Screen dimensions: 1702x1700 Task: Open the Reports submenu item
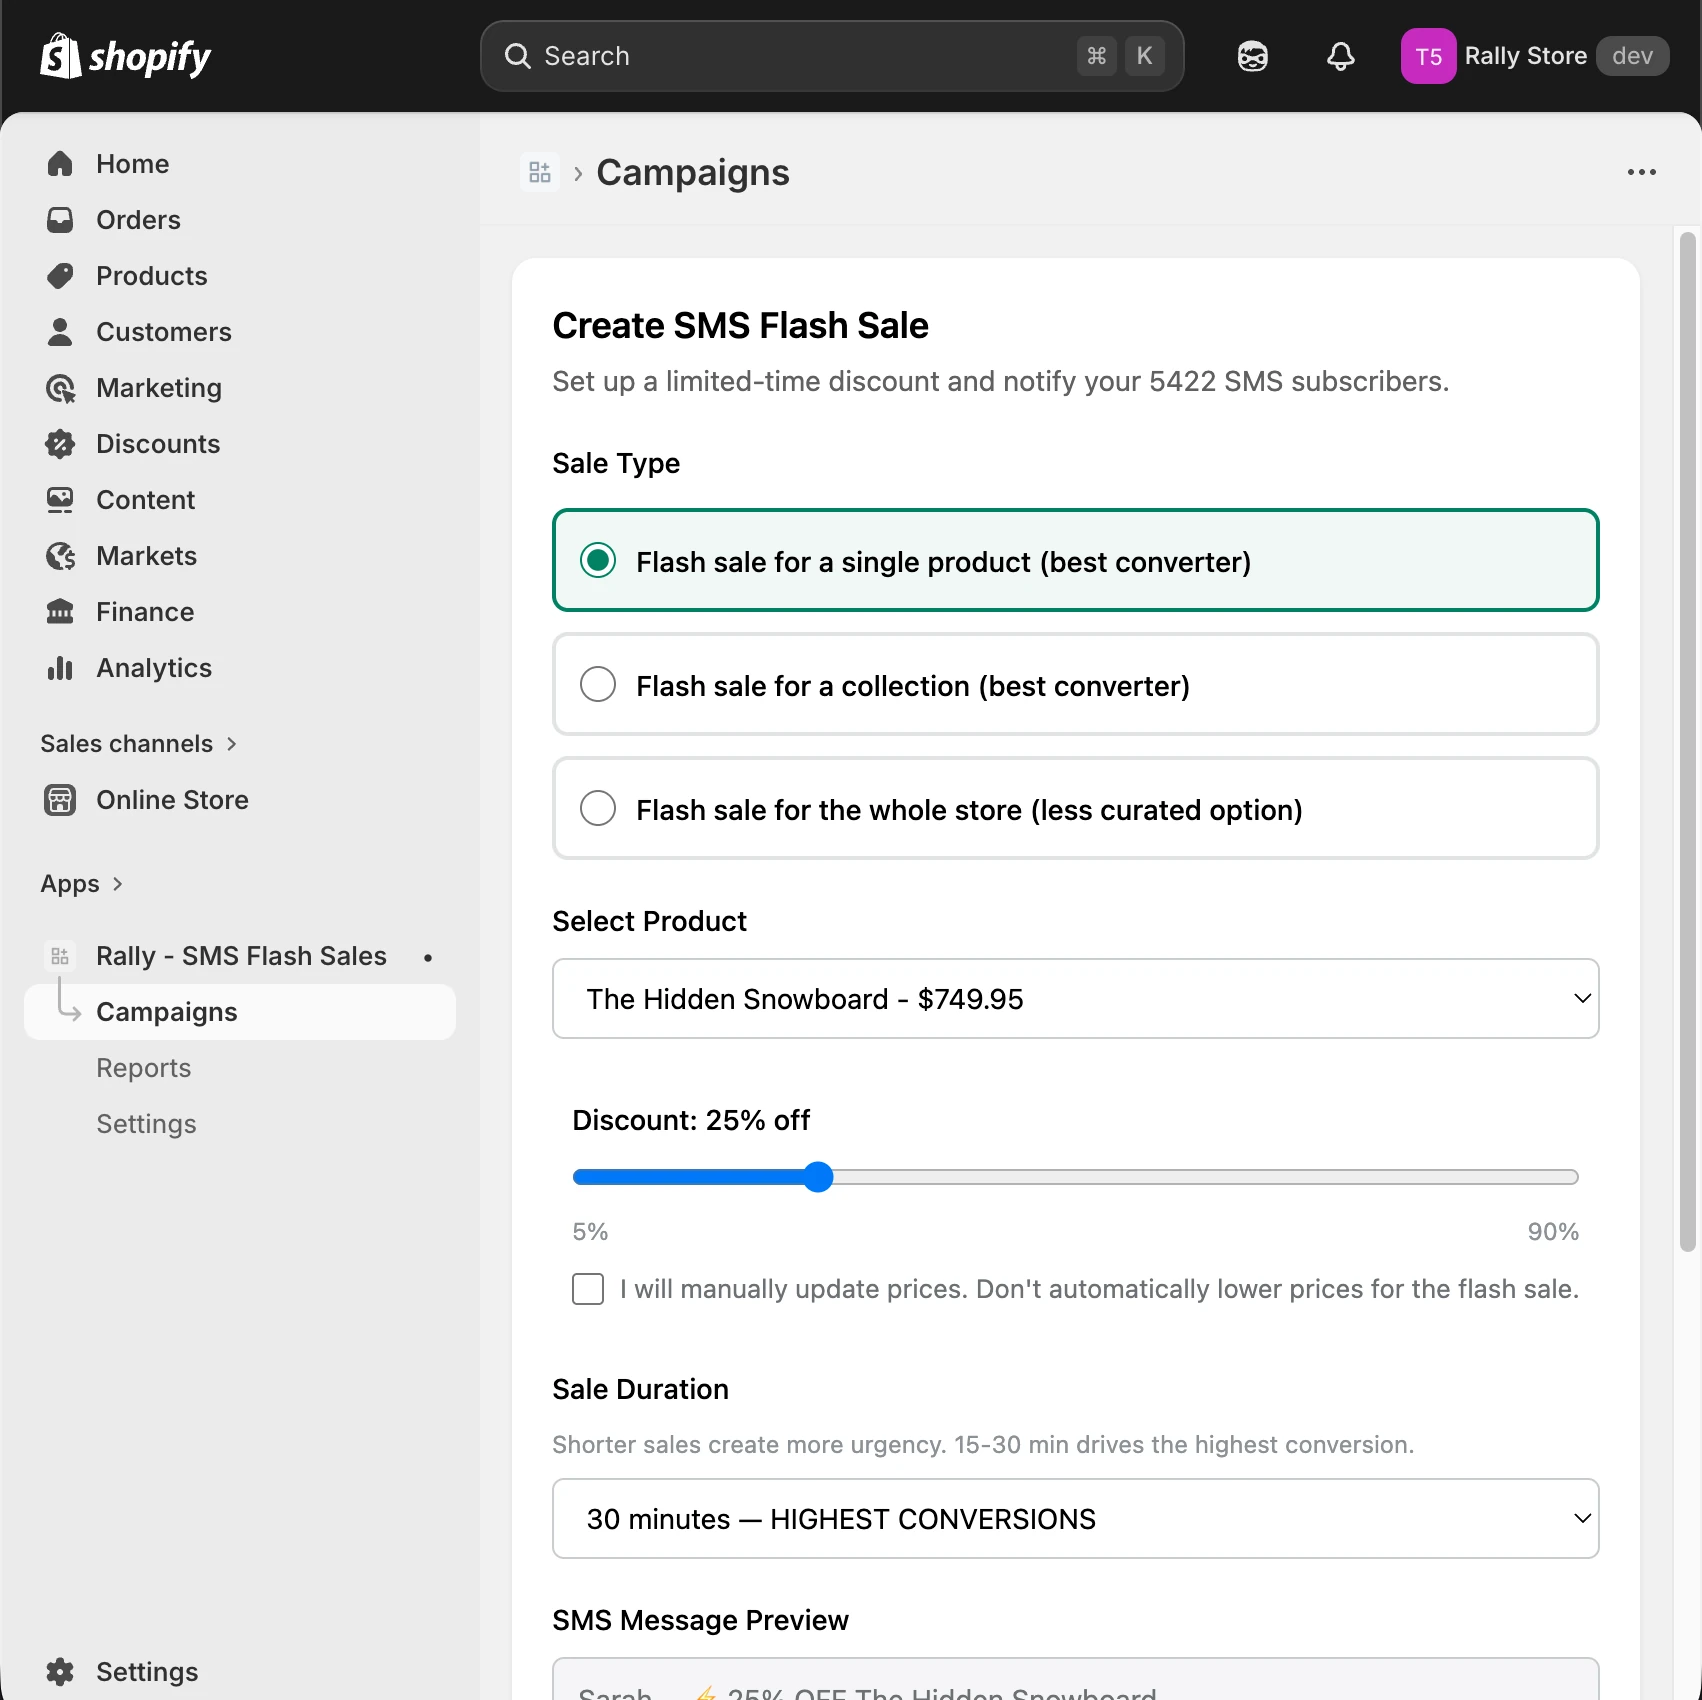tap(143, 1068)
